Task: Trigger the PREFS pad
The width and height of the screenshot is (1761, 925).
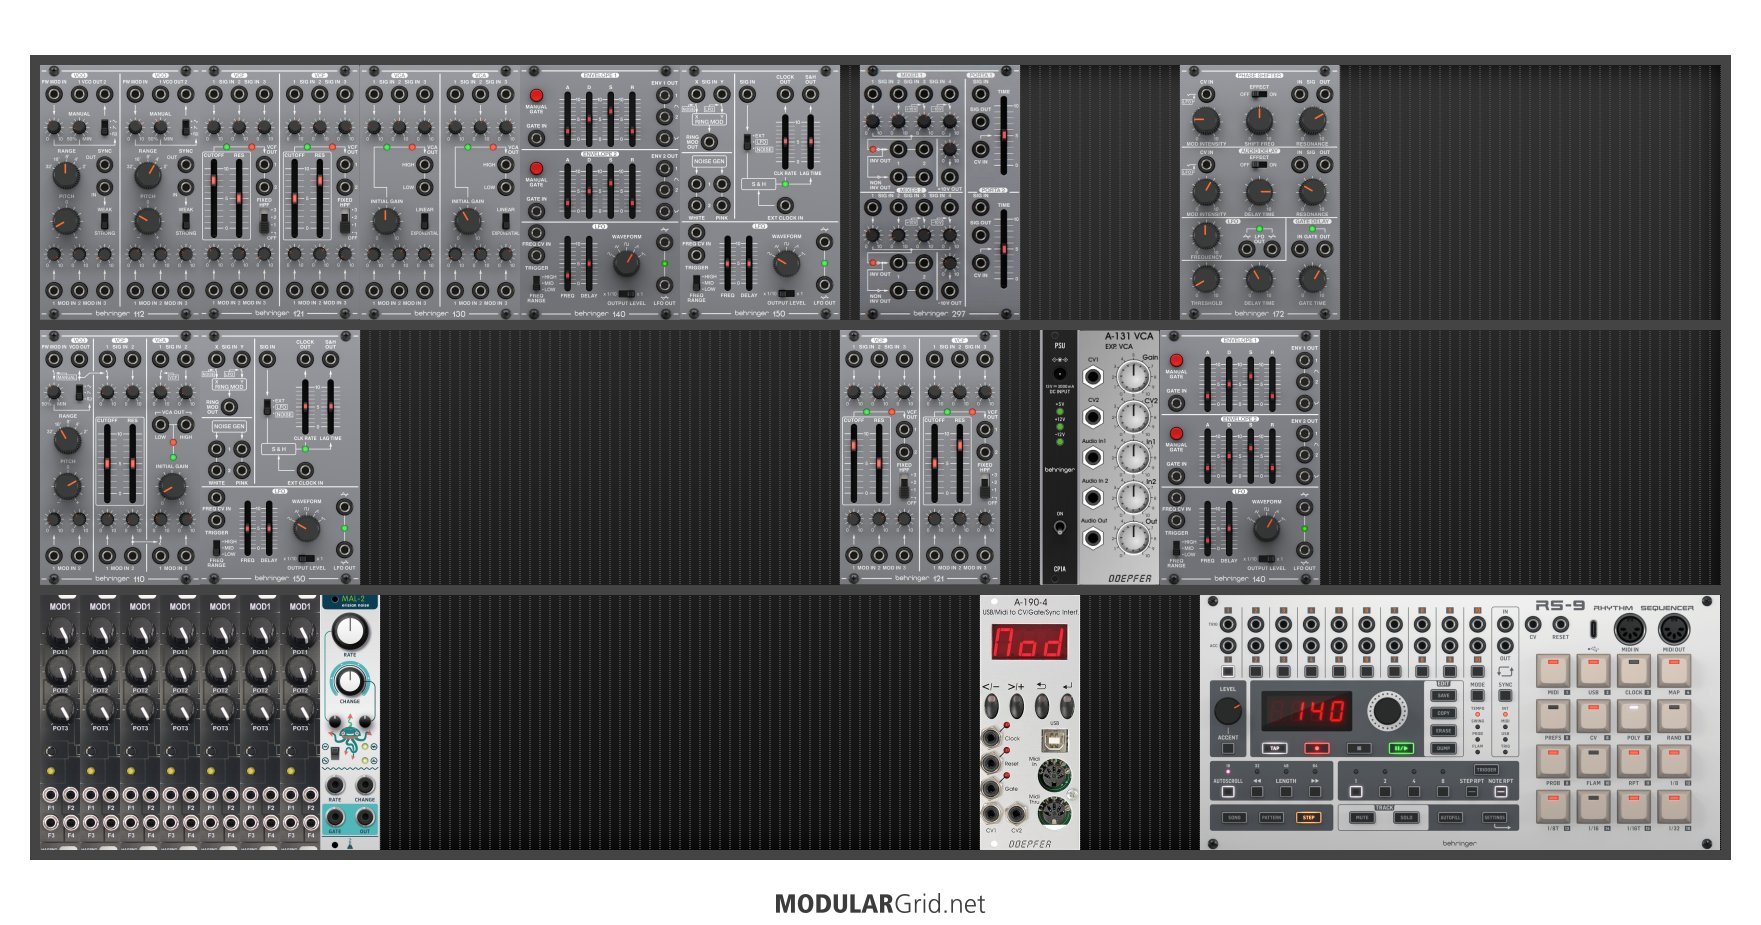Action: coord(1553,716)
